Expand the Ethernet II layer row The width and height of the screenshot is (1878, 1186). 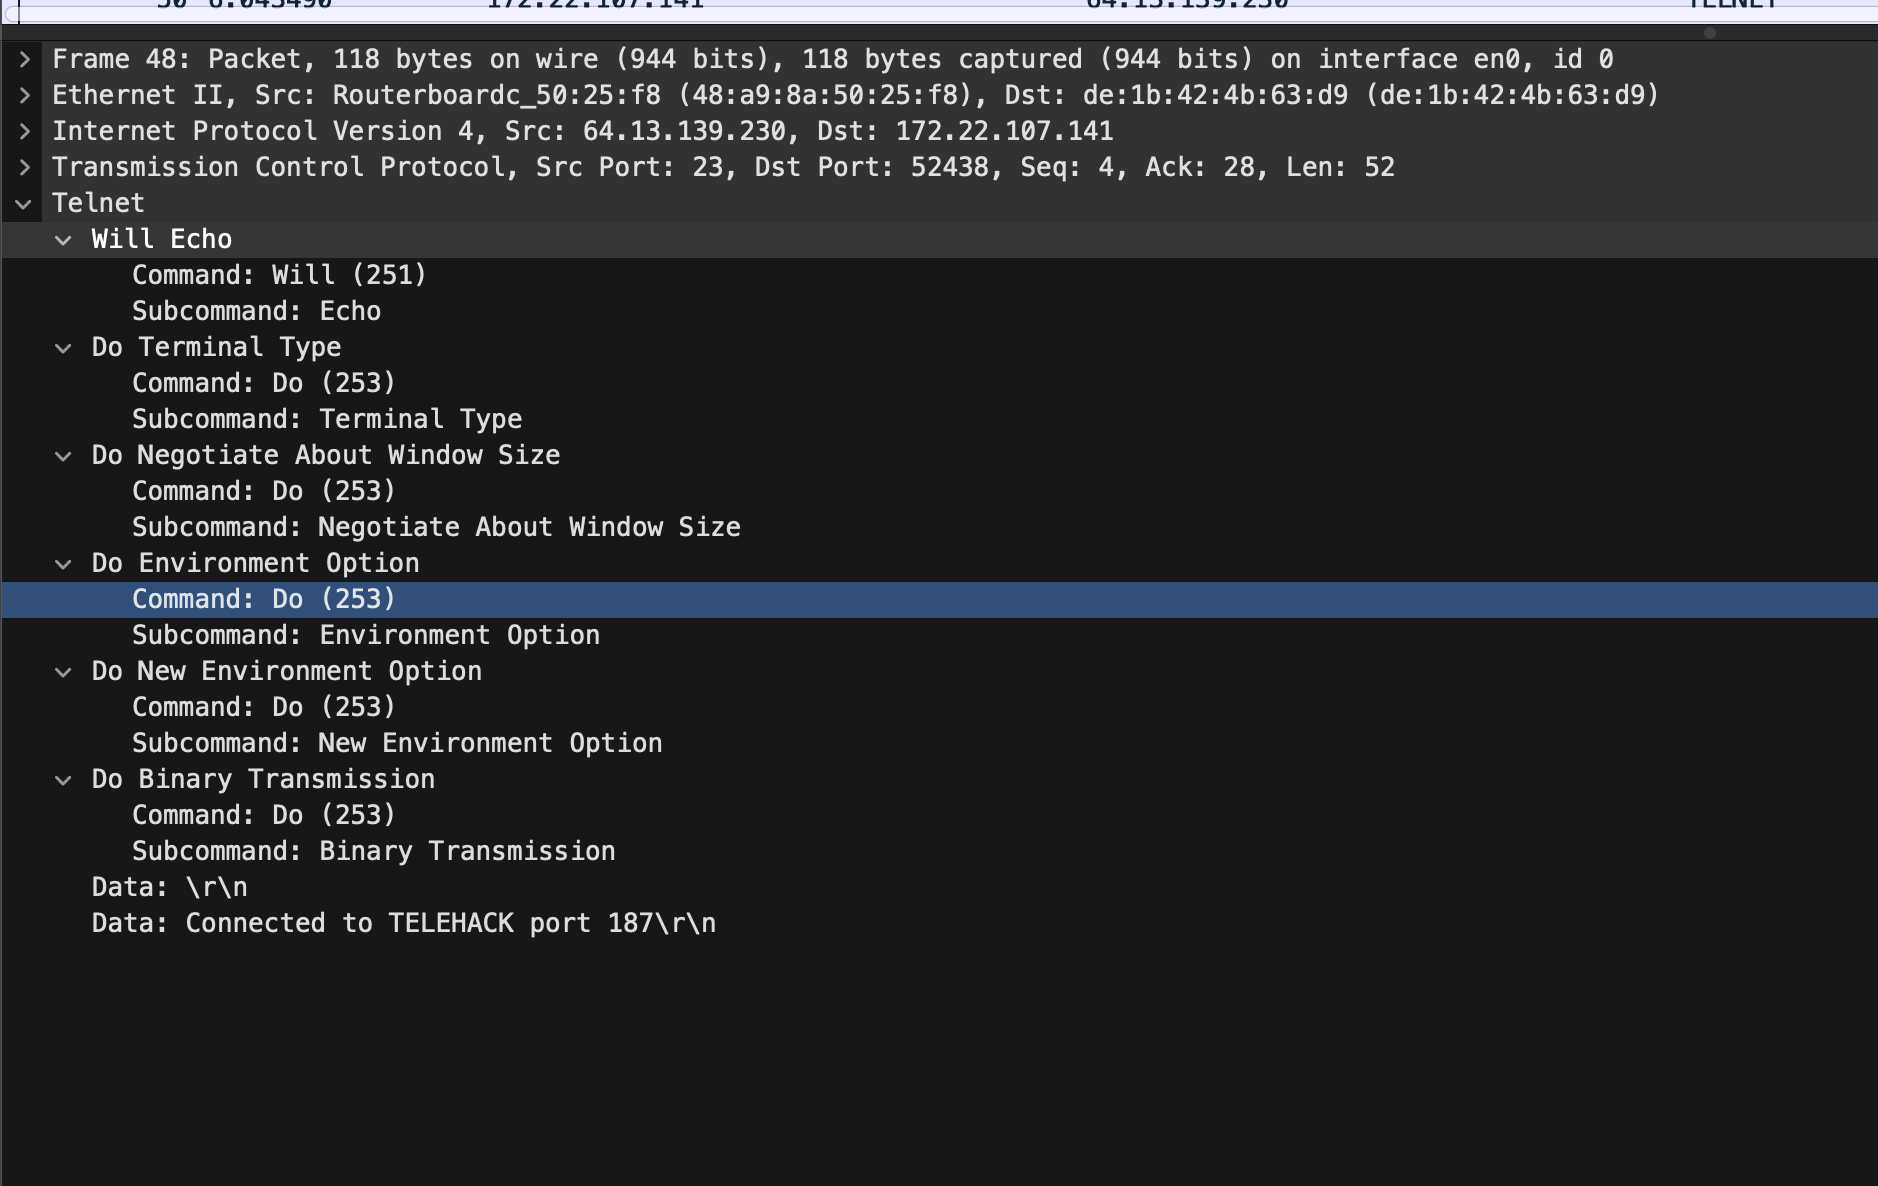[x=25, y=96]
